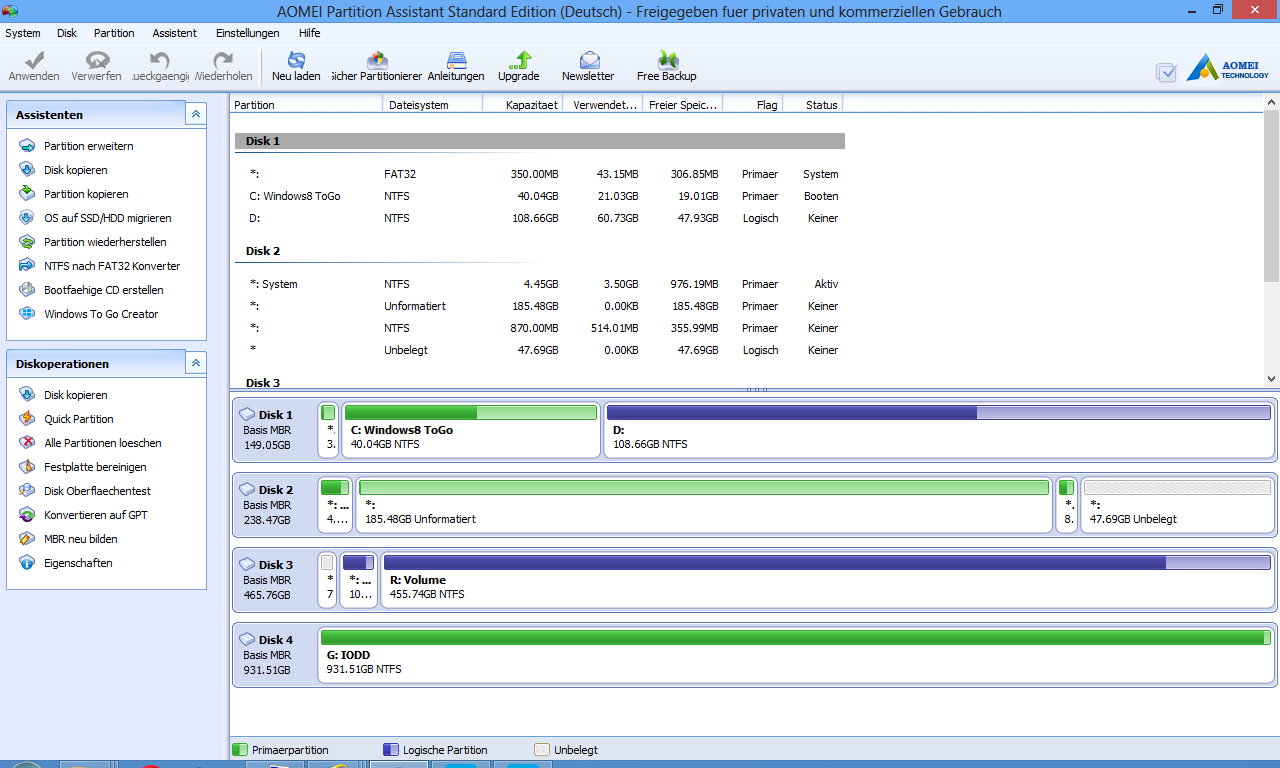Open the Partition menu
This screenshot has height=768, width=1280.
115,33
